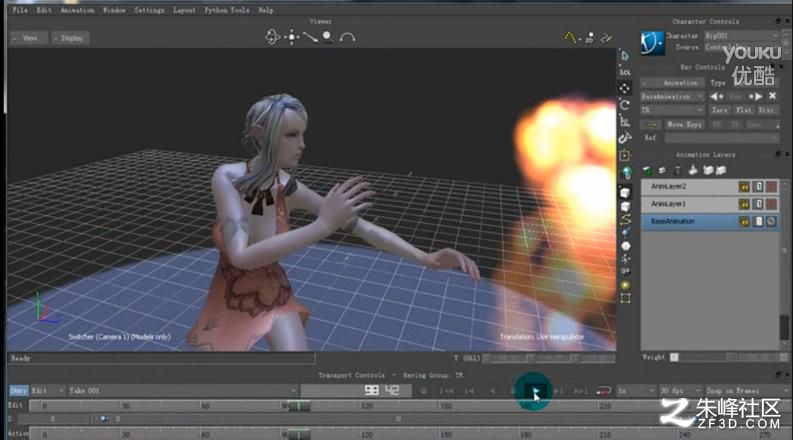This screenshot has width=793, height=440.
Task: Select the Zoom magnifier tool
Action: [328, 37]
